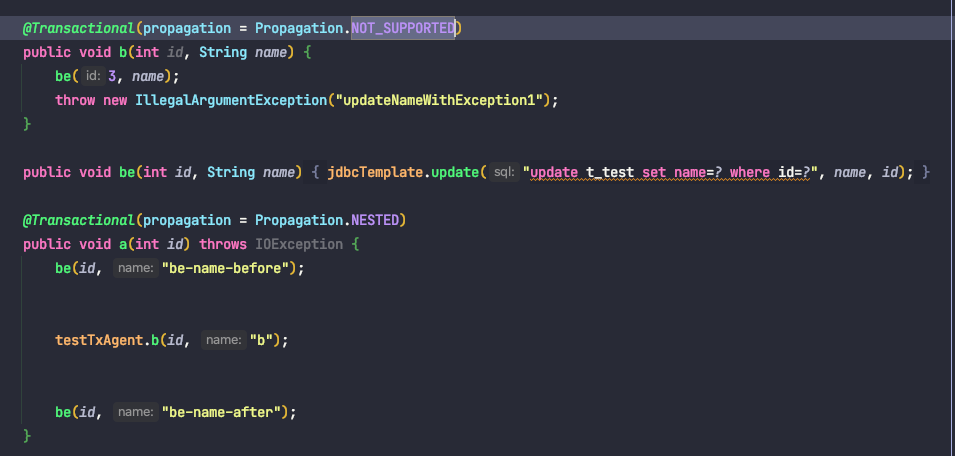Click the throw keyword
The width and height of the screenshot is (955, 456).
click(75, 100)
